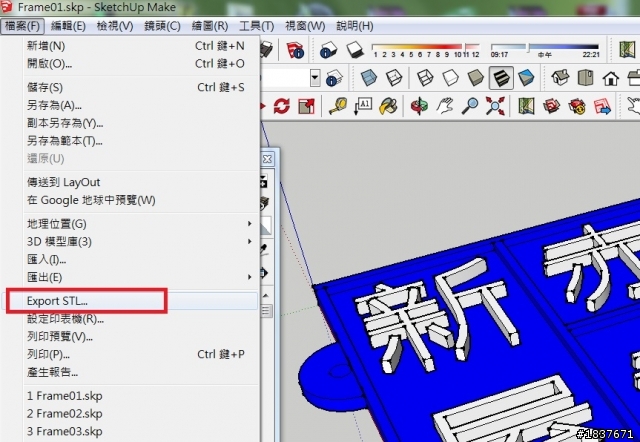Viewport: 640px width, 442px height.
Task: Open the 繪圖(R) menu
Action: (x=210, y=26)
